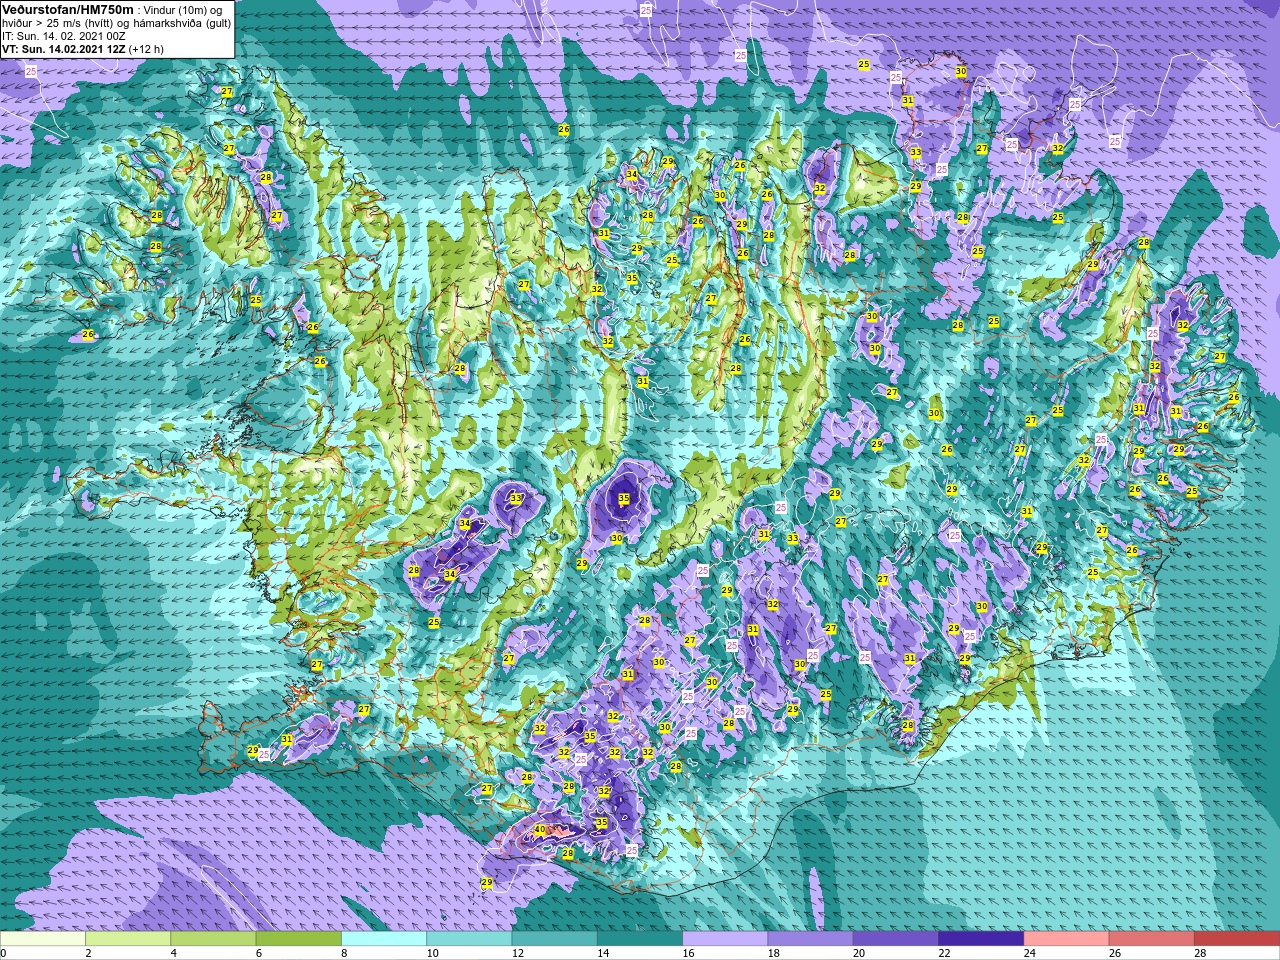Click the 0–2 m/s pale yellow legend swatch
Screen dimensions: 1280x960
[43, 939]
